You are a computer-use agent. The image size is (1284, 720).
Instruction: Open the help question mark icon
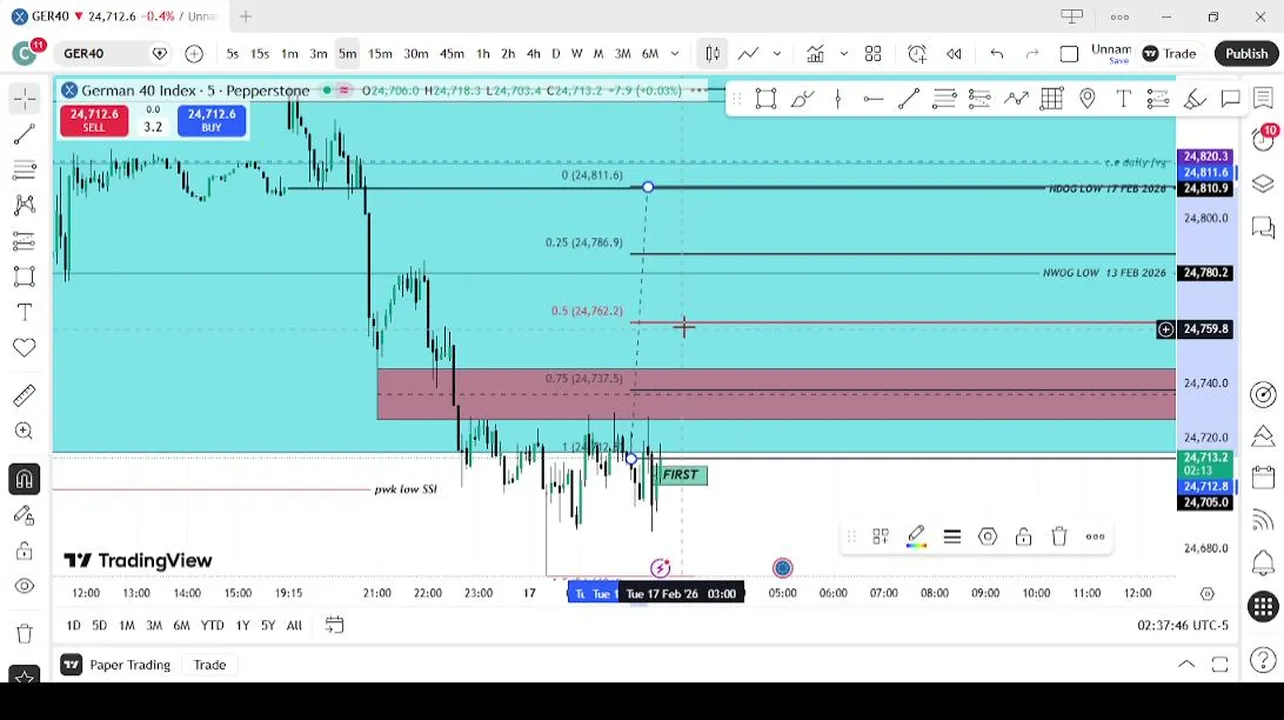coord(1263,660)
